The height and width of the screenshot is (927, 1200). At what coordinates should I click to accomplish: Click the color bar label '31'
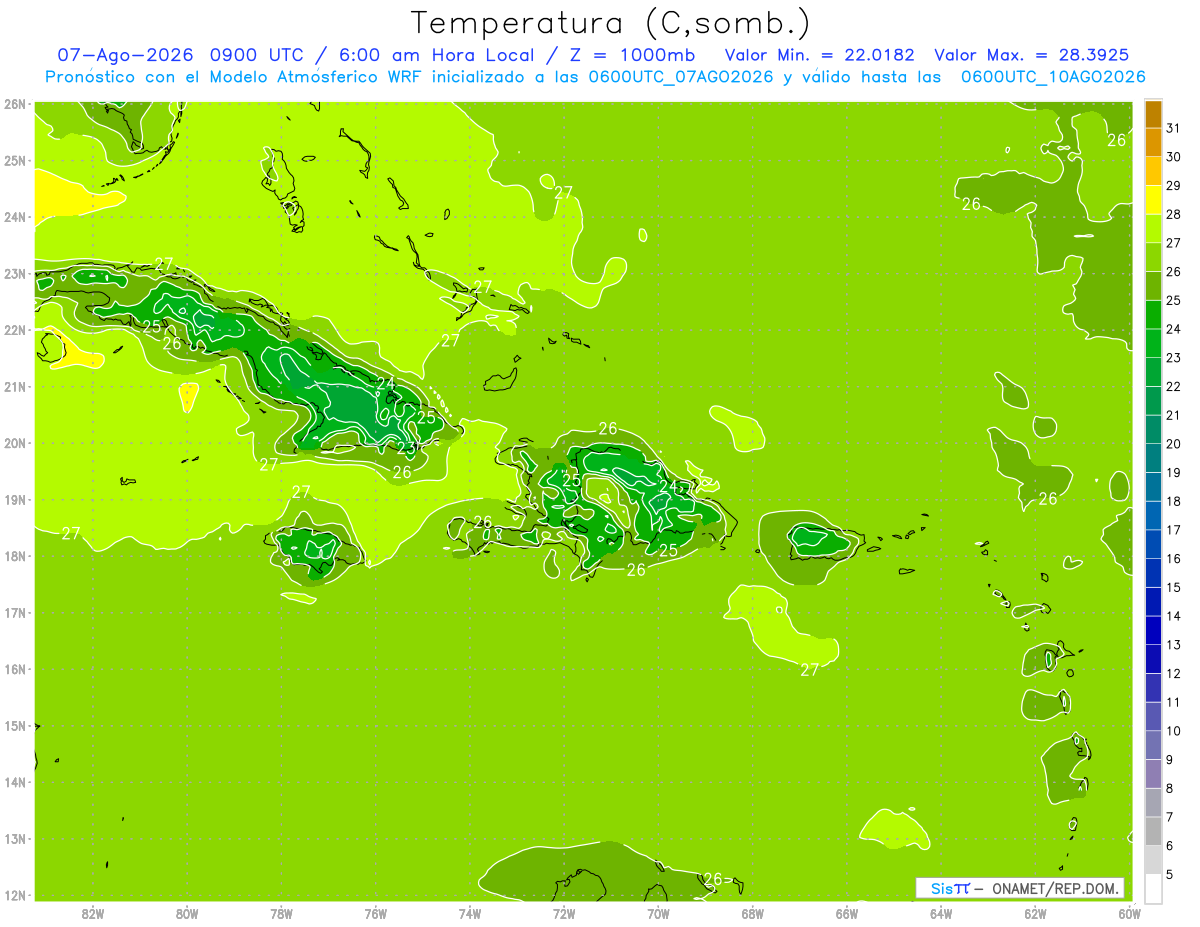[1174, 128]
